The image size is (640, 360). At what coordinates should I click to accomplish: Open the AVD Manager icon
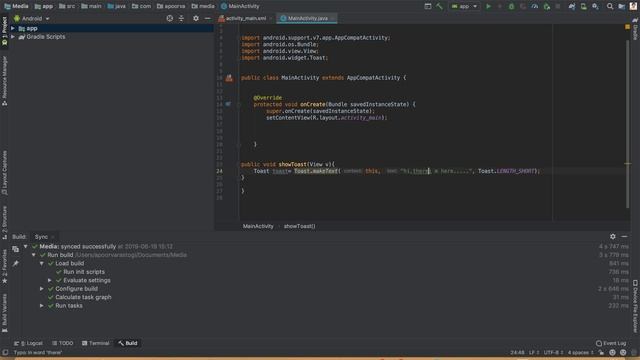pyautogui.click(x=583, y=6)
